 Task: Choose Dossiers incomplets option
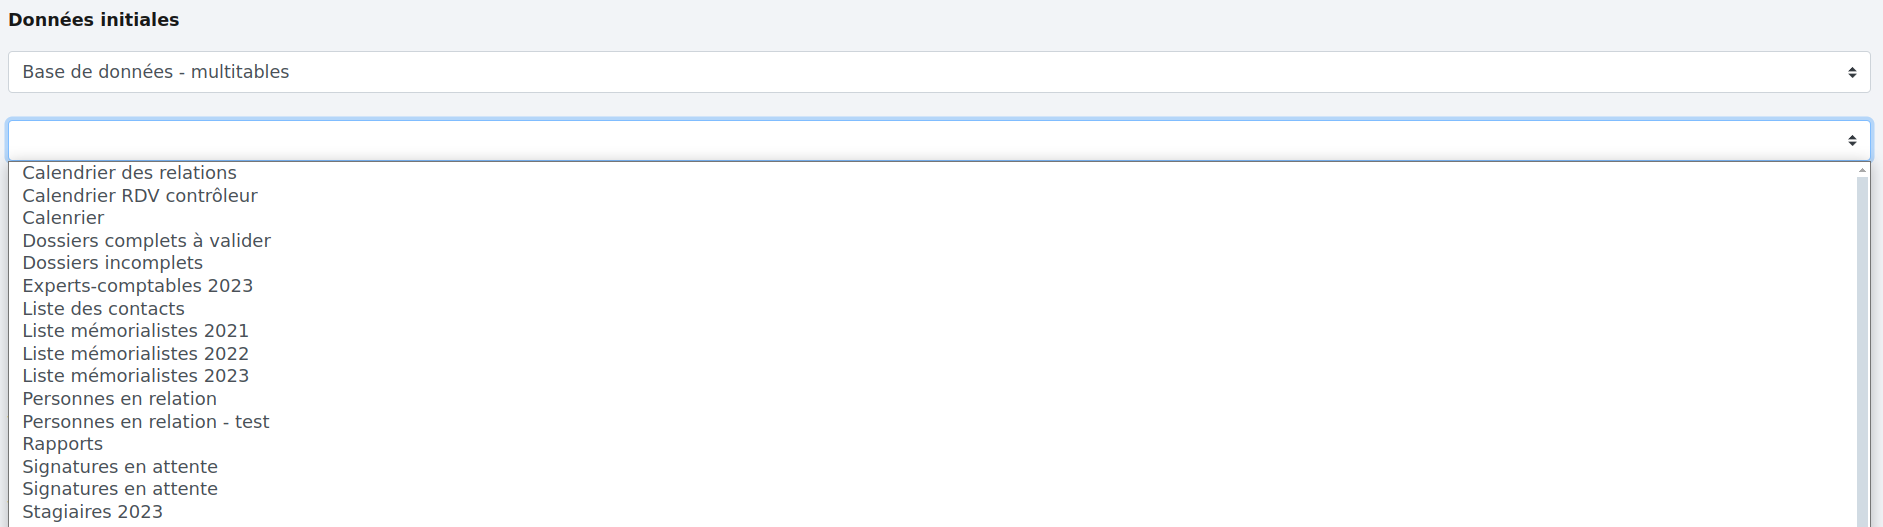(112, 263)
